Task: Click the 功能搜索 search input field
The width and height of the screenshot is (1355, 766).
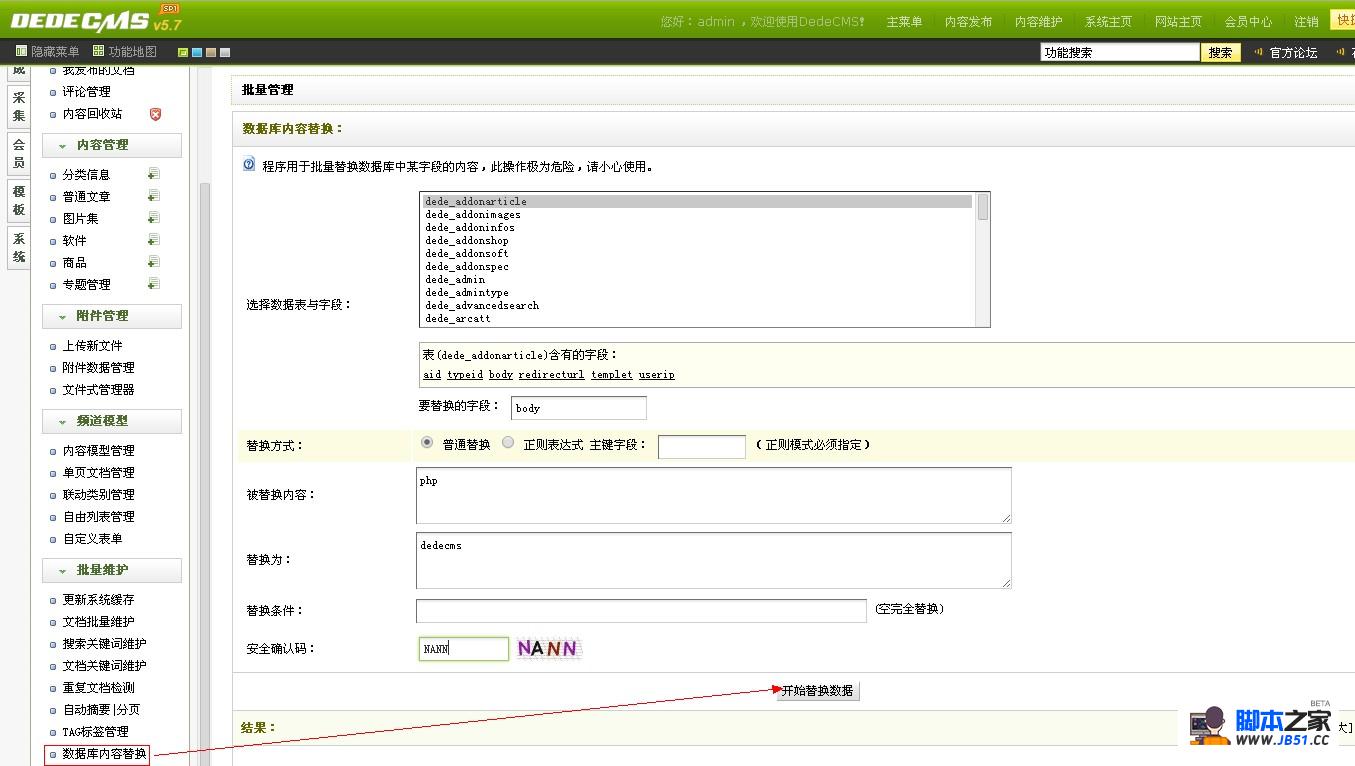Action: (x=1119, y=52)
